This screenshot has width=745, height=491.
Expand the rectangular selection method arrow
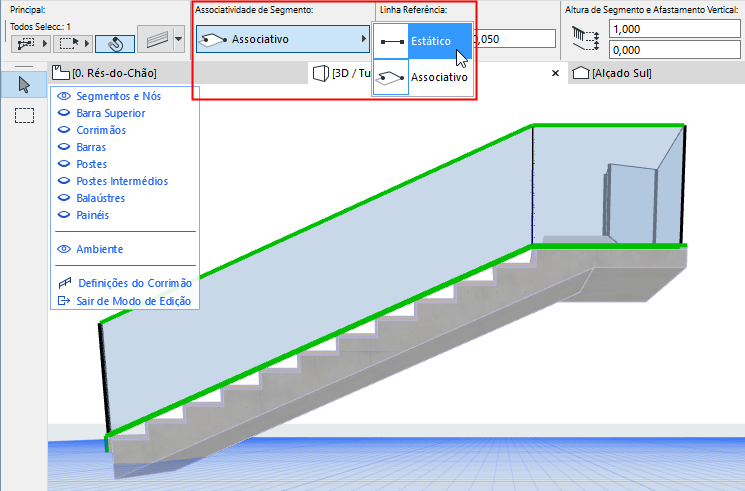point(87,44)
